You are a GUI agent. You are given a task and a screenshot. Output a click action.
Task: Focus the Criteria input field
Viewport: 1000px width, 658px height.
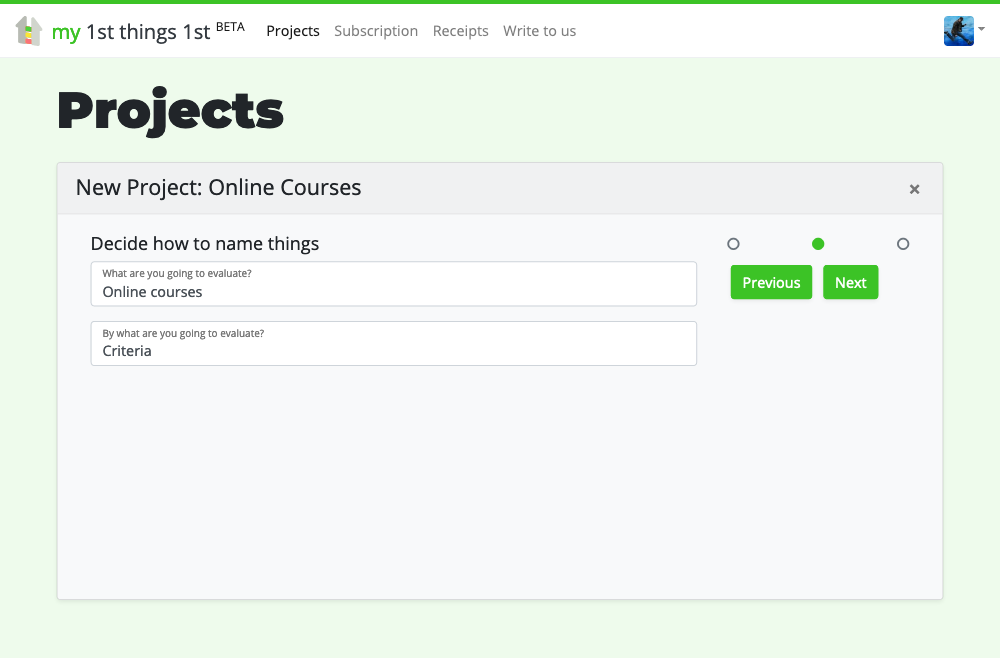393,344
